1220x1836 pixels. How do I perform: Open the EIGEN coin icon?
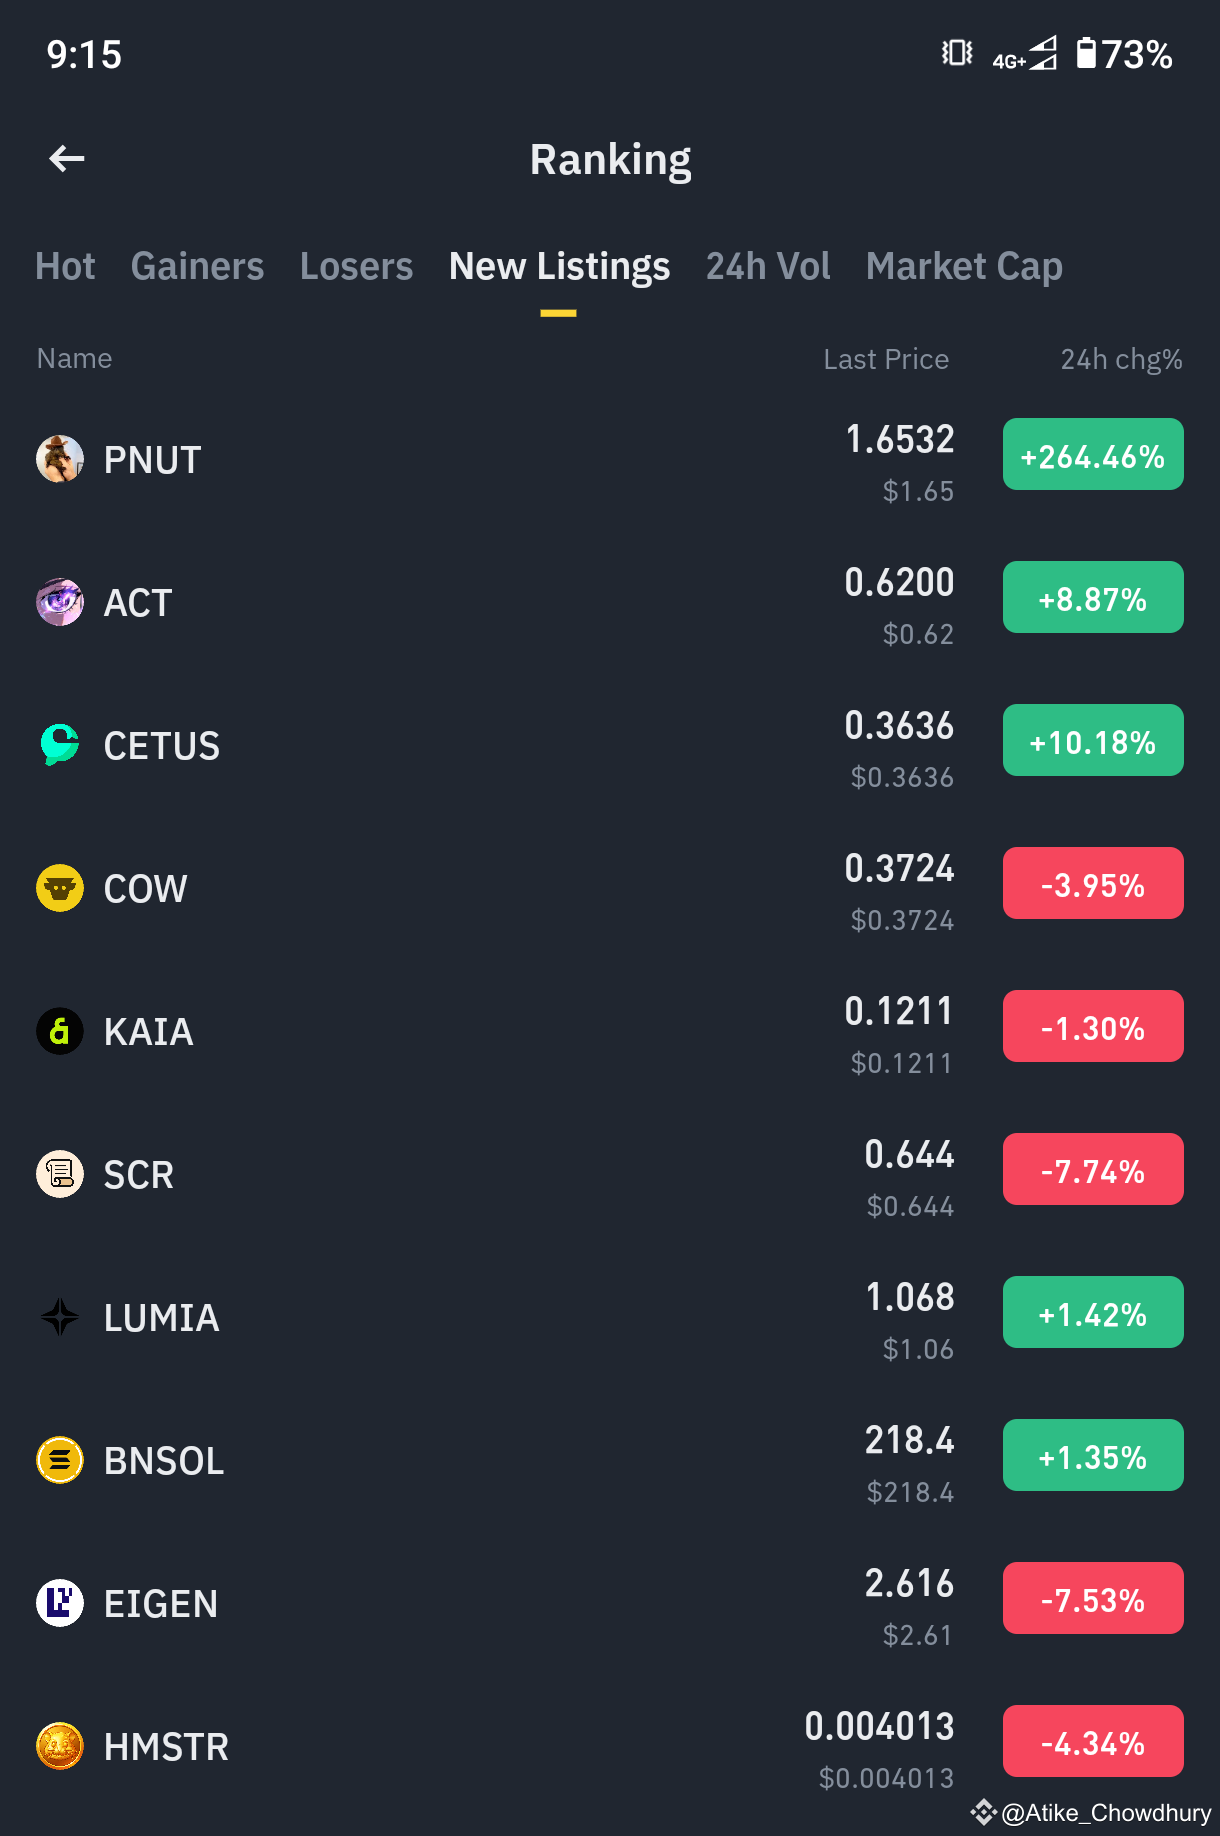[x=60, y=1603]
